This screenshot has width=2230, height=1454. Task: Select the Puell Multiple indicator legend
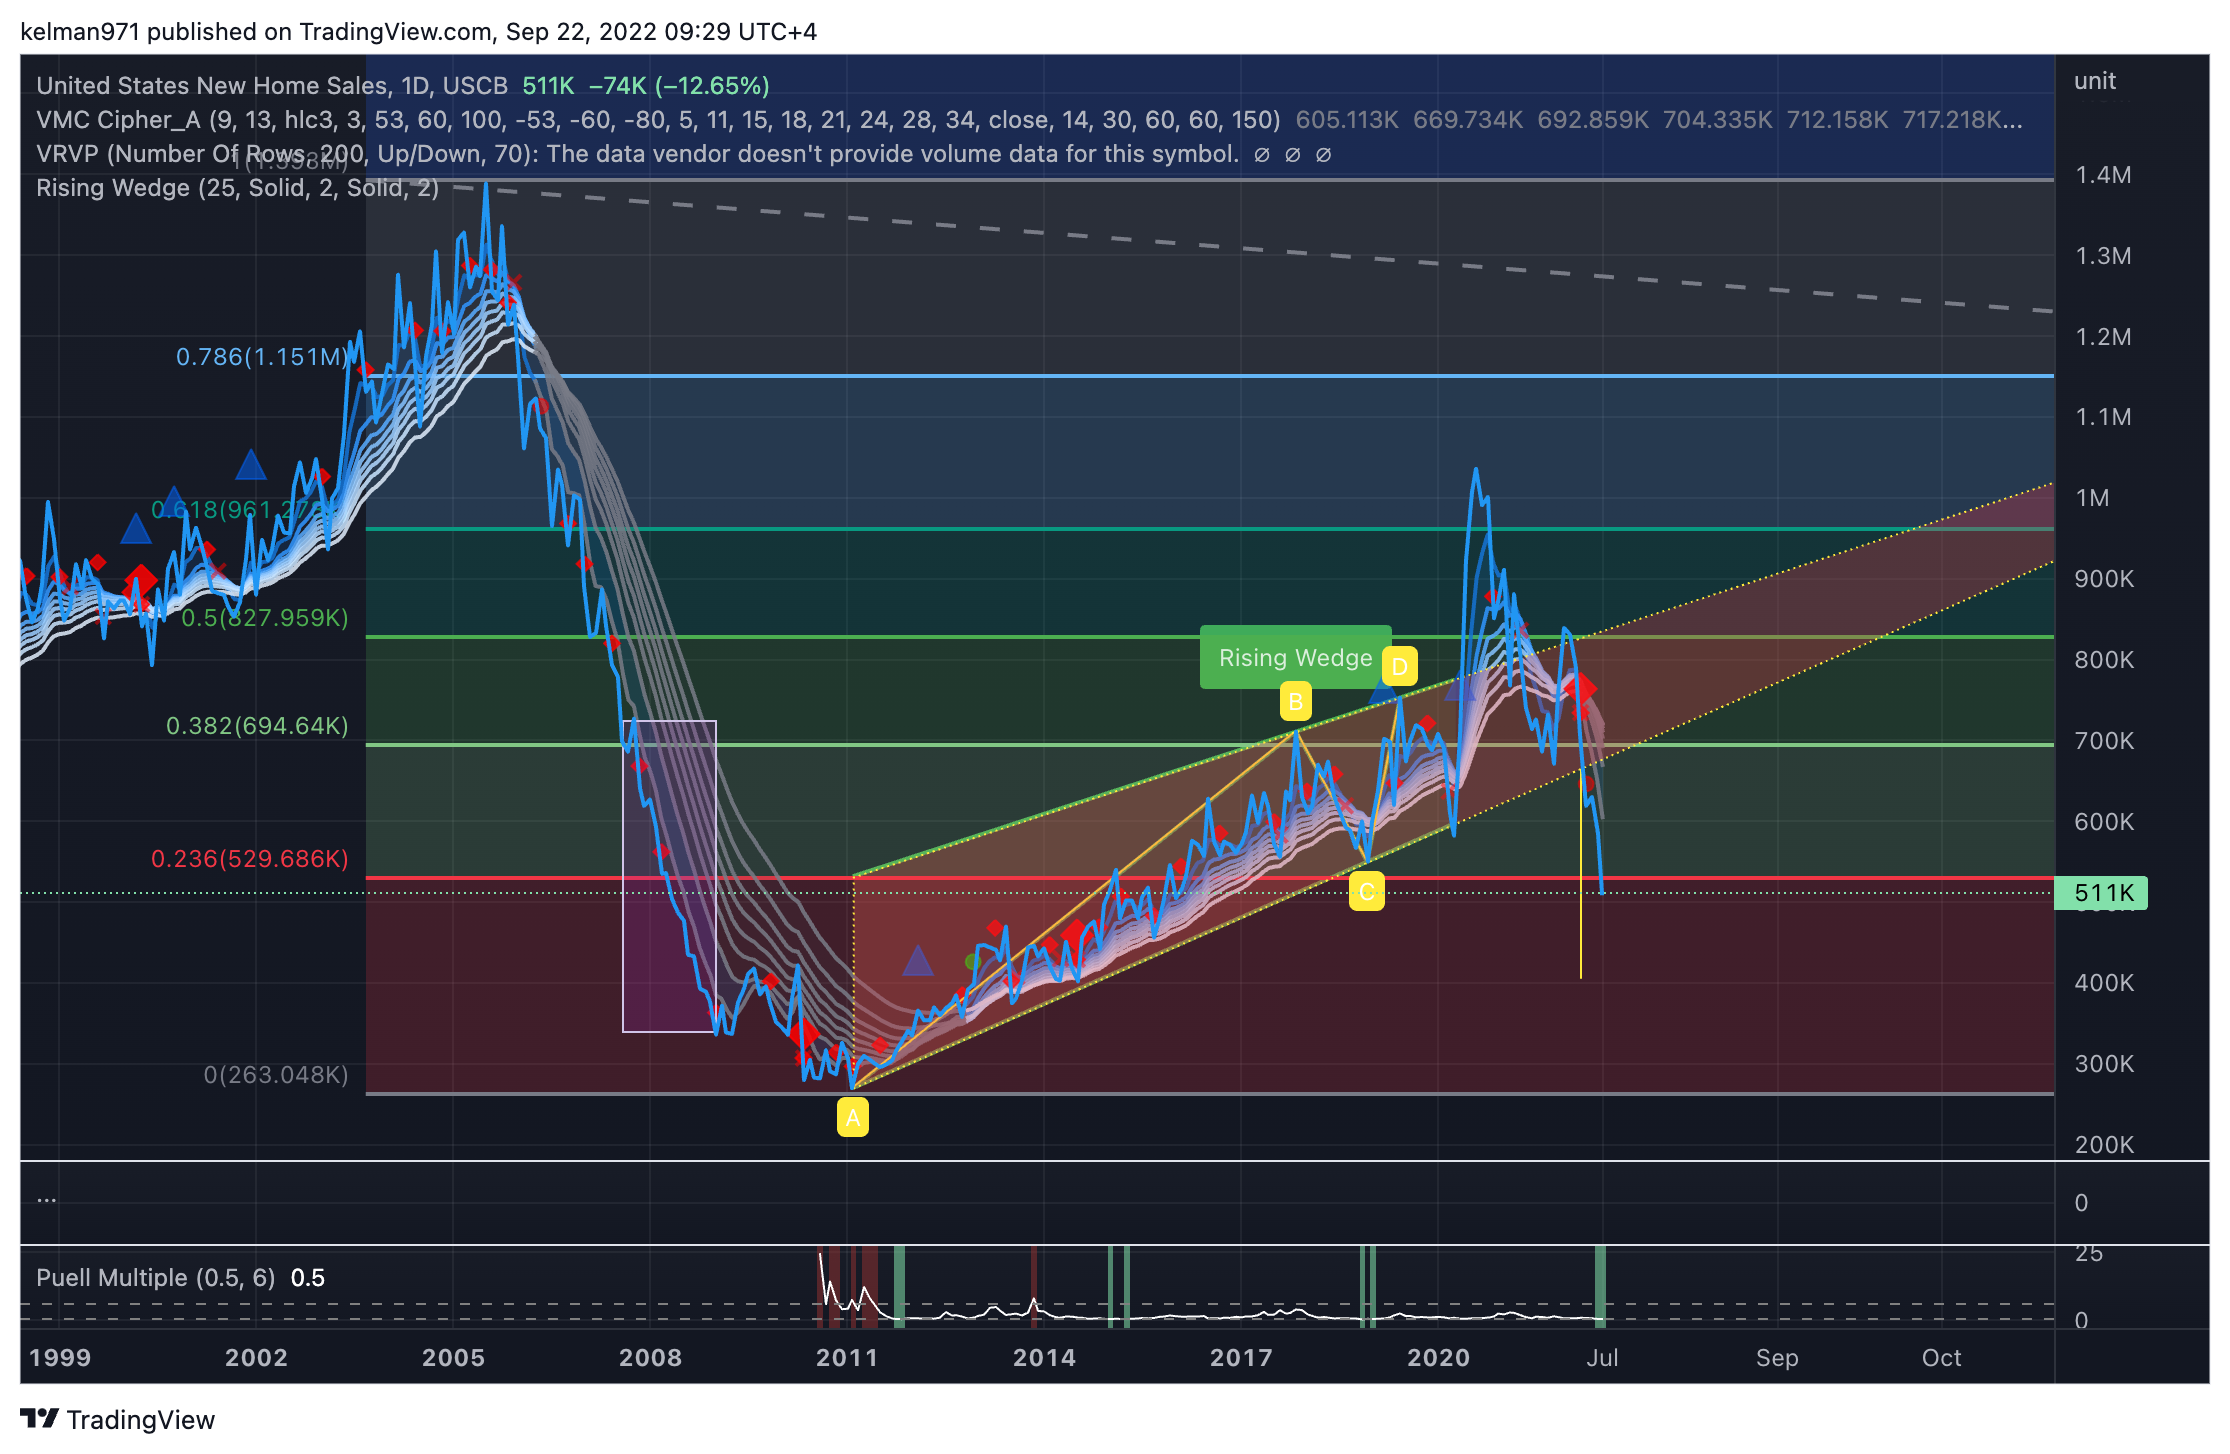(x=155, y=1277)
